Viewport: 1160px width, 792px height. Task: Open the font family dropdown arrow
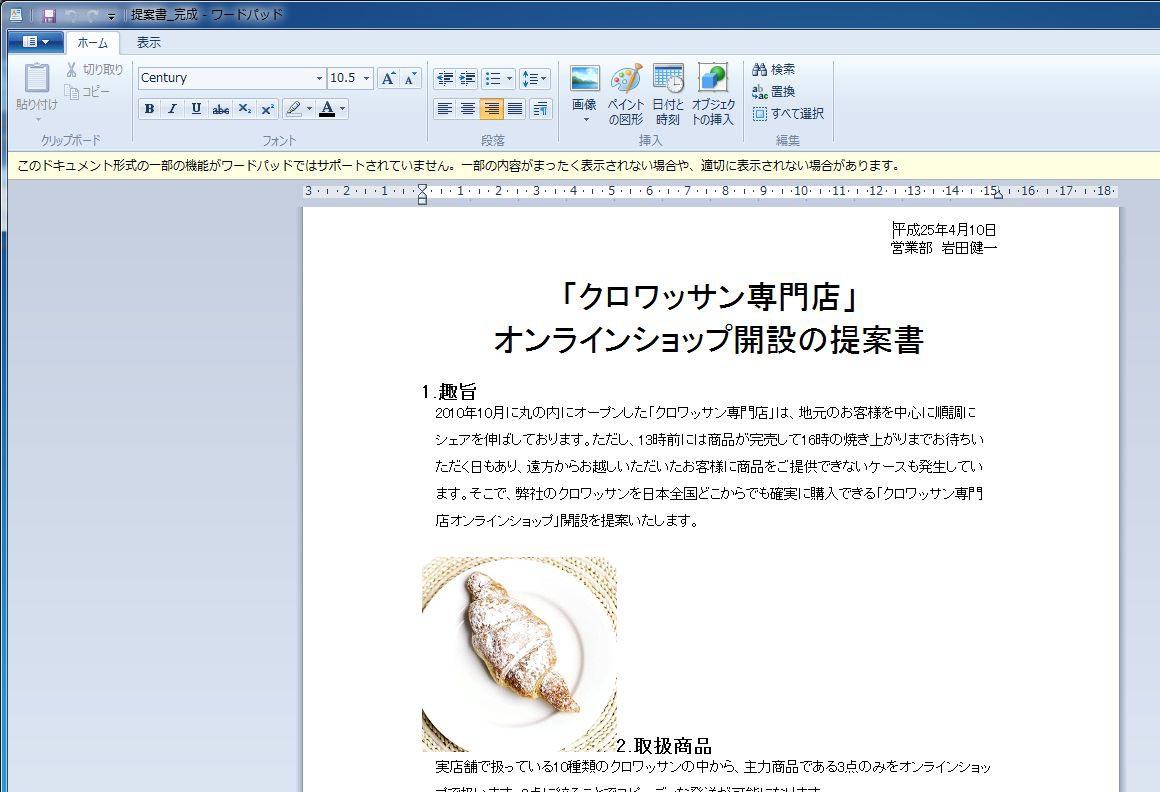click(x=320, y=78)
